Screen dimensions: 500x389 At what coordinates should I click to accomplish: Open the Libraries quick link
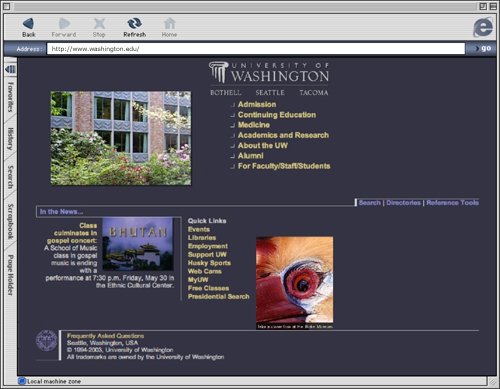202,238
